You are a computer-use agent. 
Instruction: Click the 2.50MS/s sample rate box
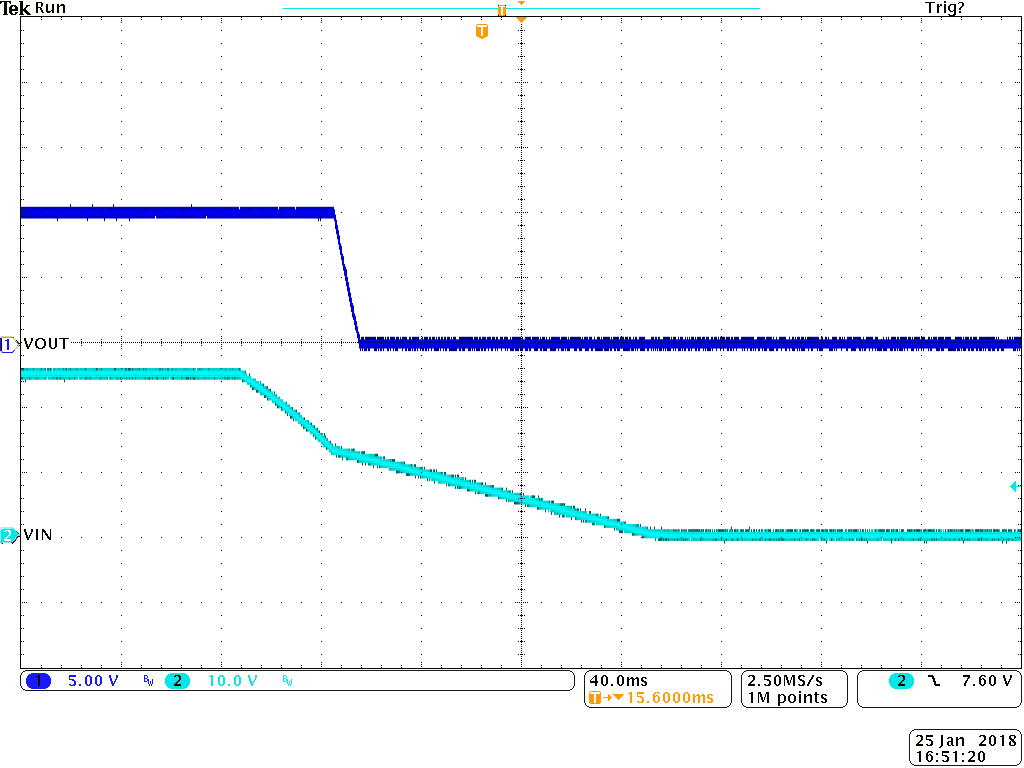(791, 689)
